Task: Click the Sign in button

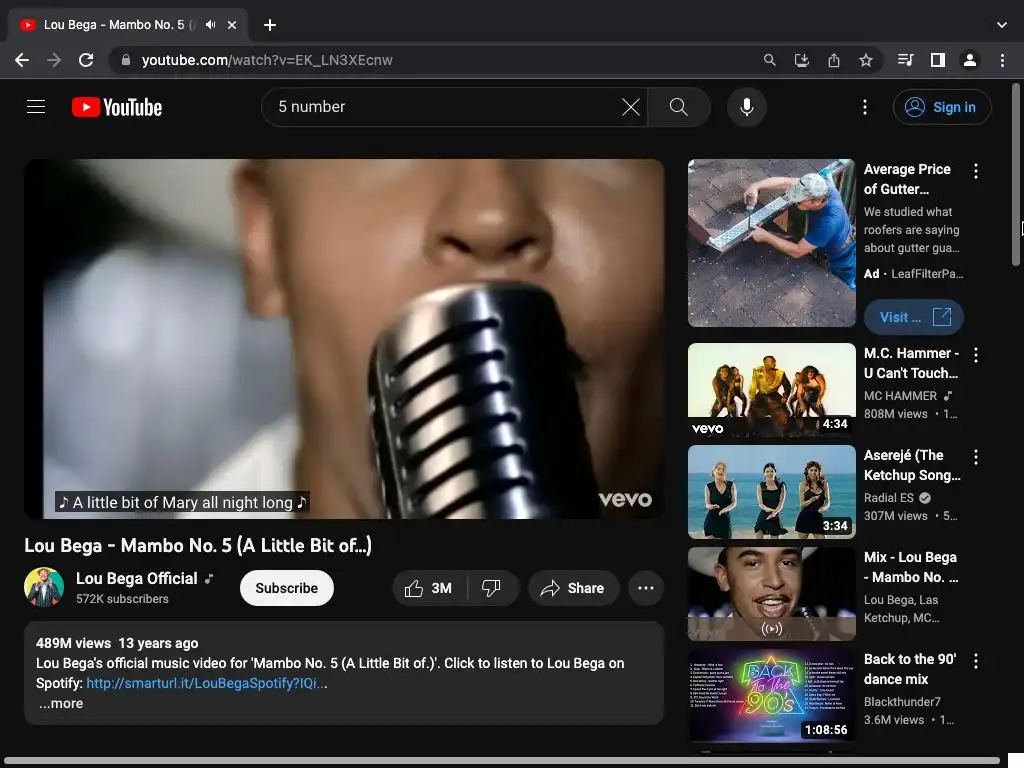Action: 942,107
